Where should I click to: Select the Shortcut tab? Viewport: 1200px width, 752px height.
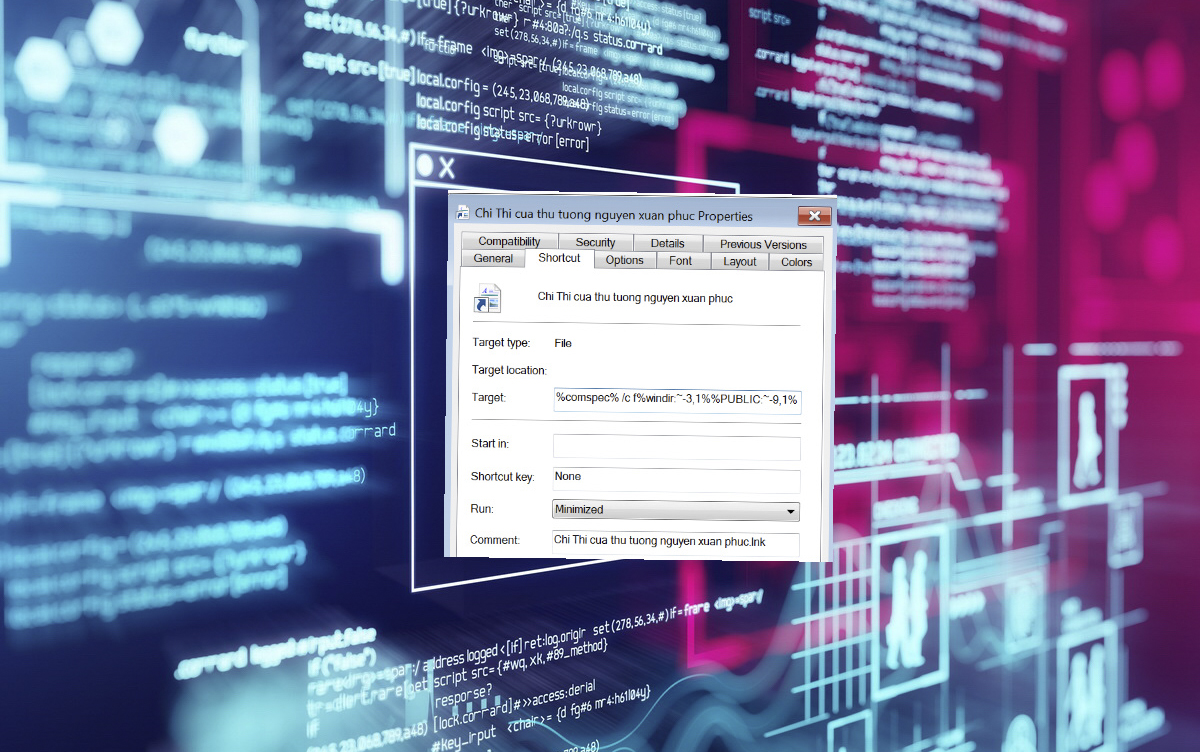(559, 258)
